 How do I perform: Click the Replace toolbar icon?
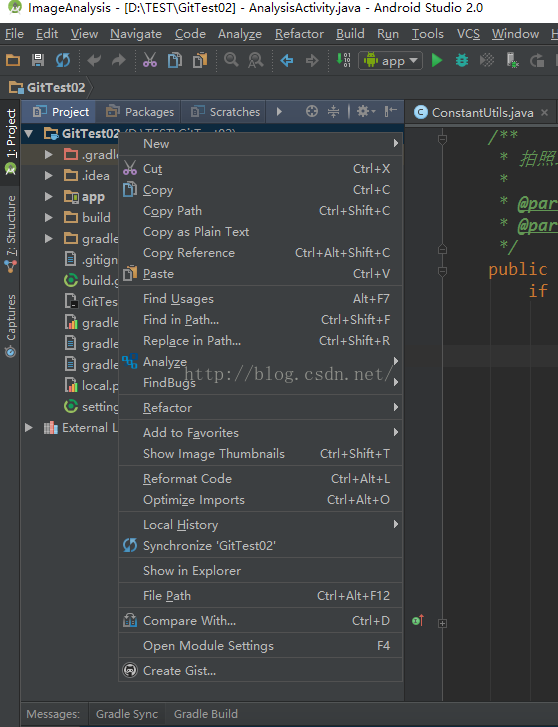pyautogui.click(x=256, y=60)
